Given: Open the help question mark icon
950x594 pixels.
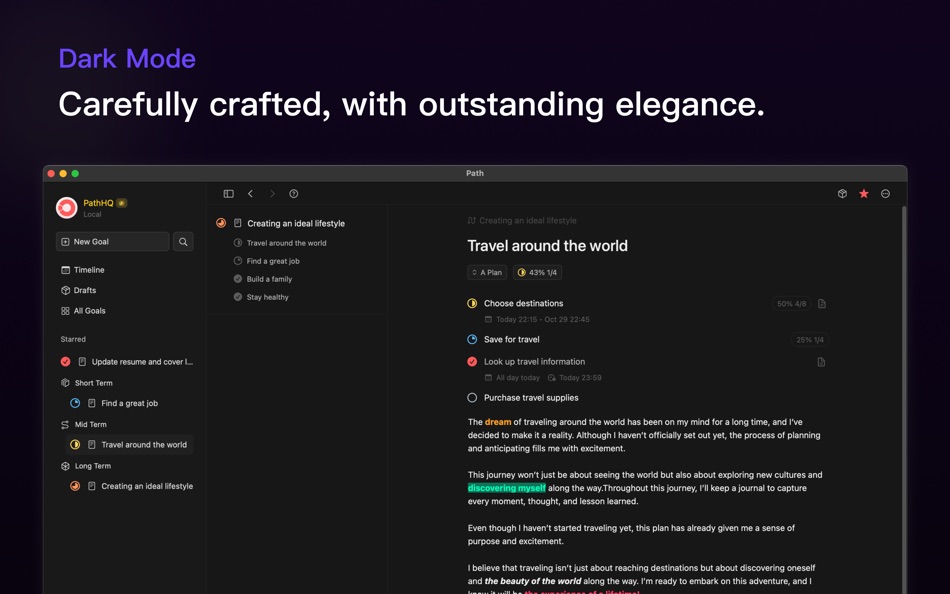Looking at the screenshot, I should [294, 194].
